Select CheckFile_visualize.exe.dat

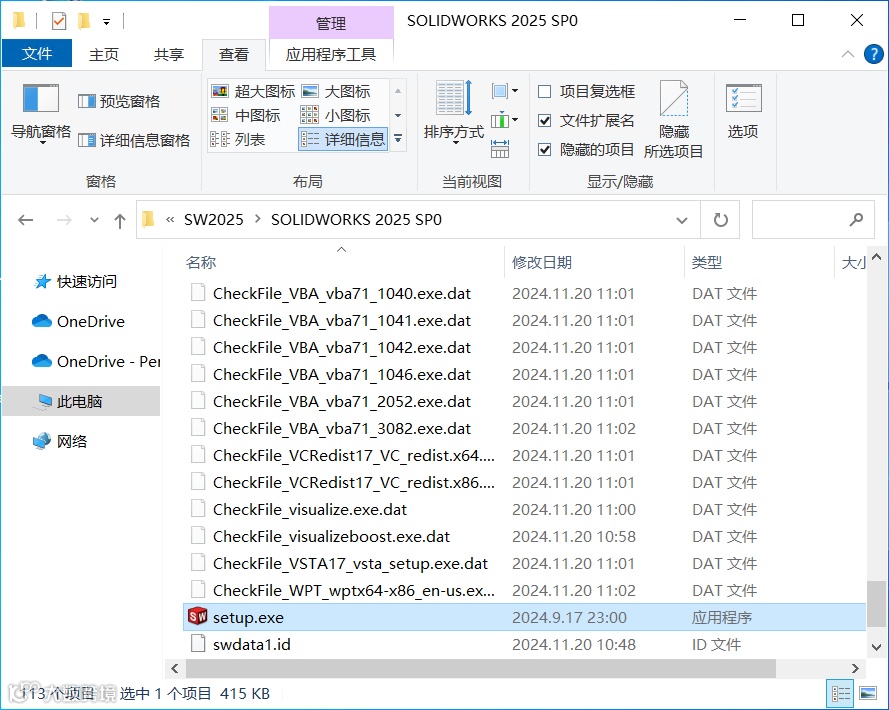(x=524, y=509)
